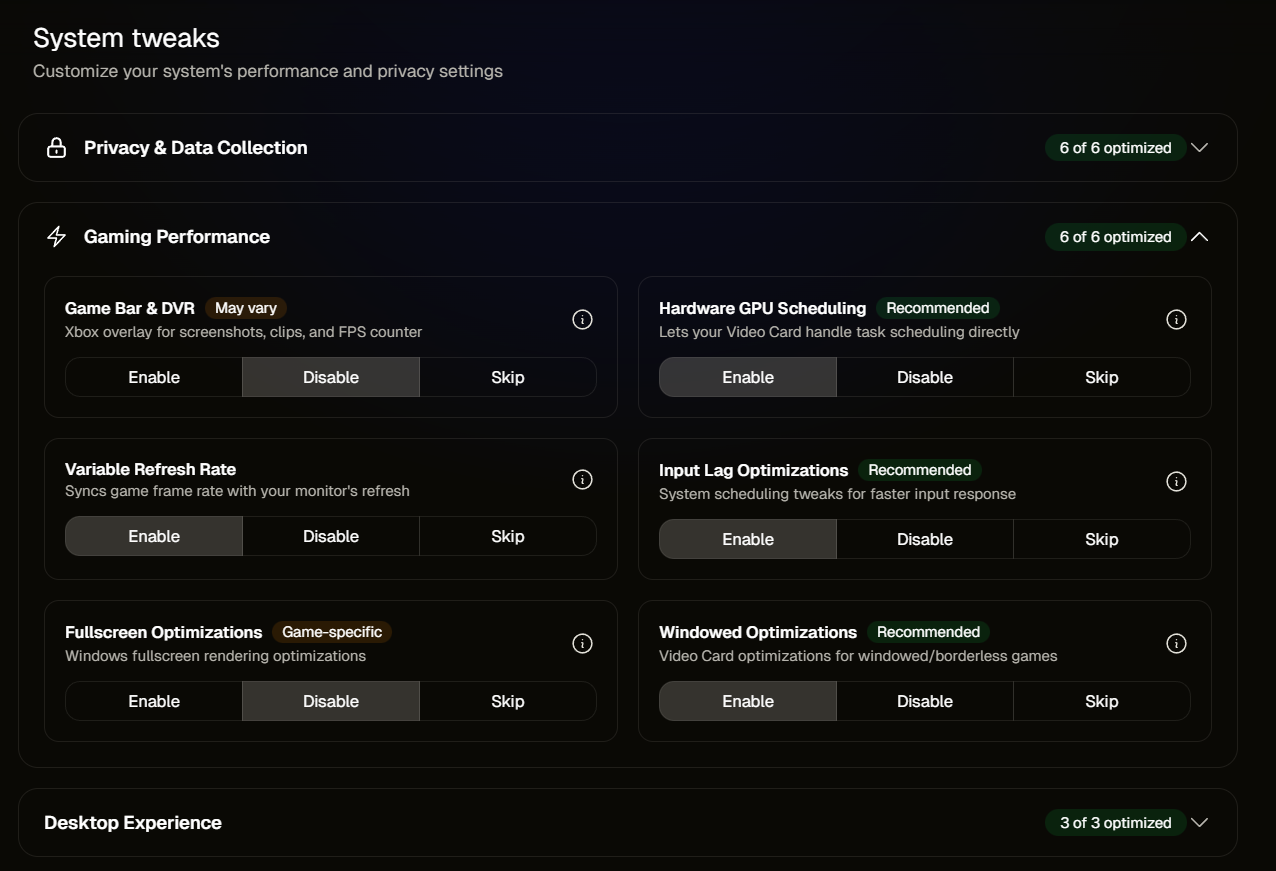Enable Fullscreen Optimizations
Screen dimensions: 1276x871
(153, 701)
